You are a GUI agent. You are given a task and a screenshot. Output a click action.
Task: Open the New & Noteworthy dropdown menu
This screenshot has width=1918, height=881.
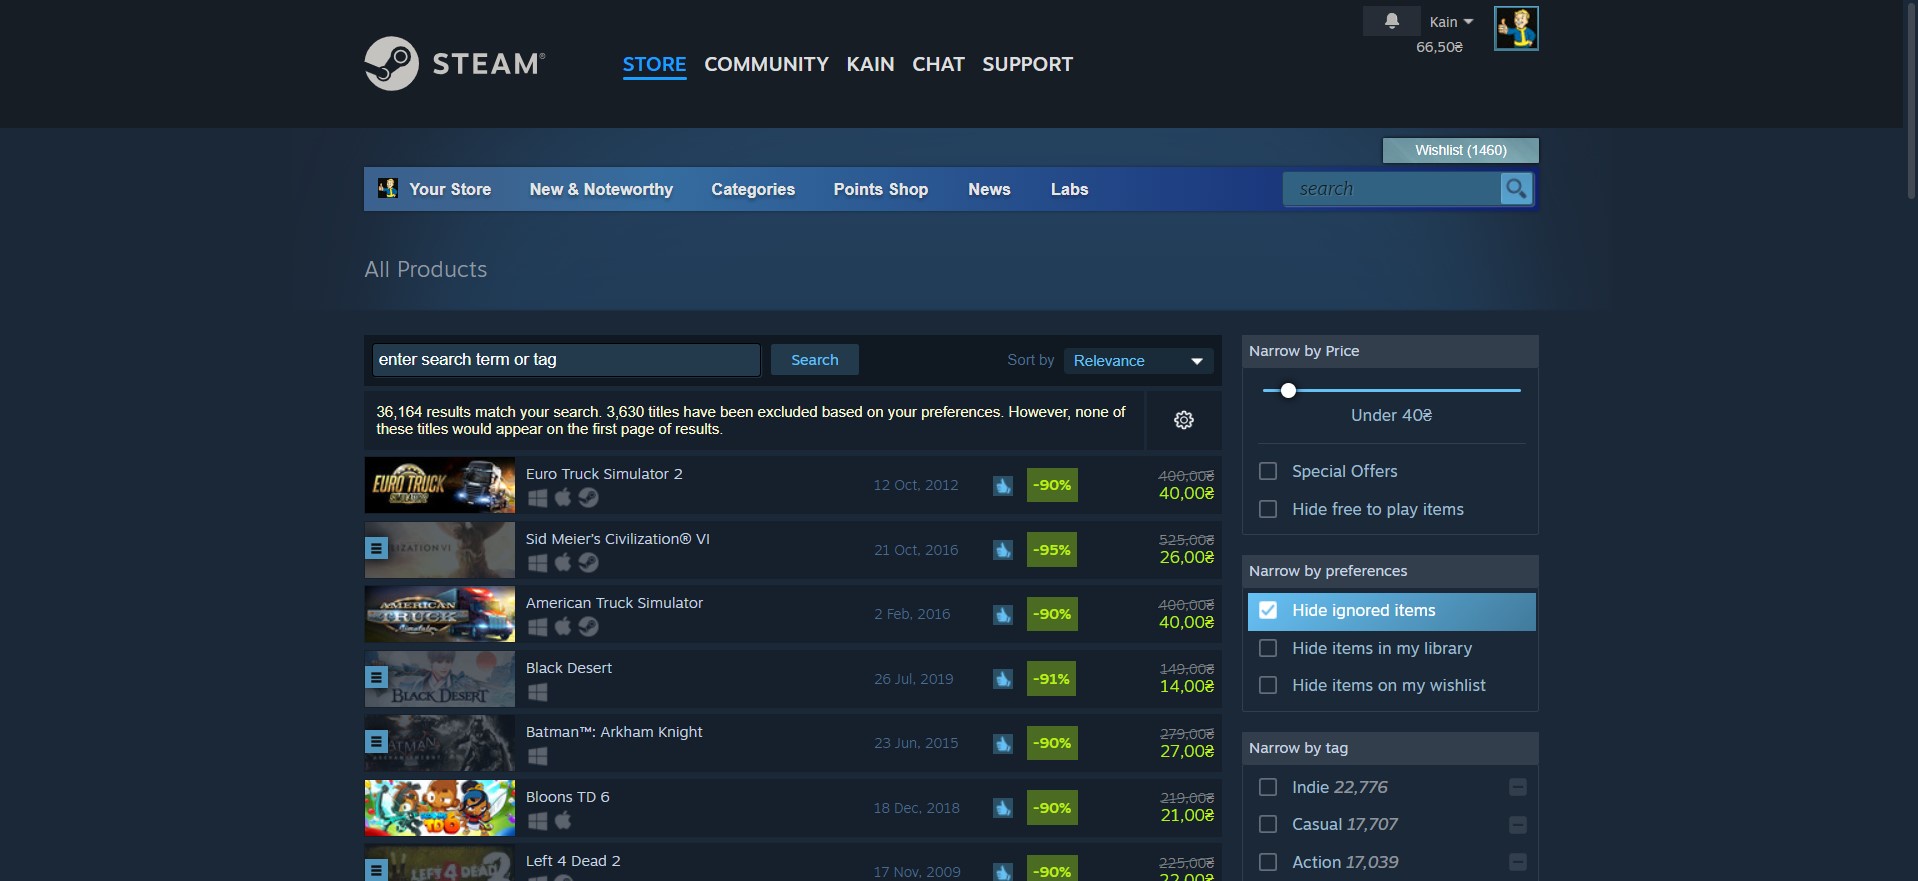coord(601,189)
